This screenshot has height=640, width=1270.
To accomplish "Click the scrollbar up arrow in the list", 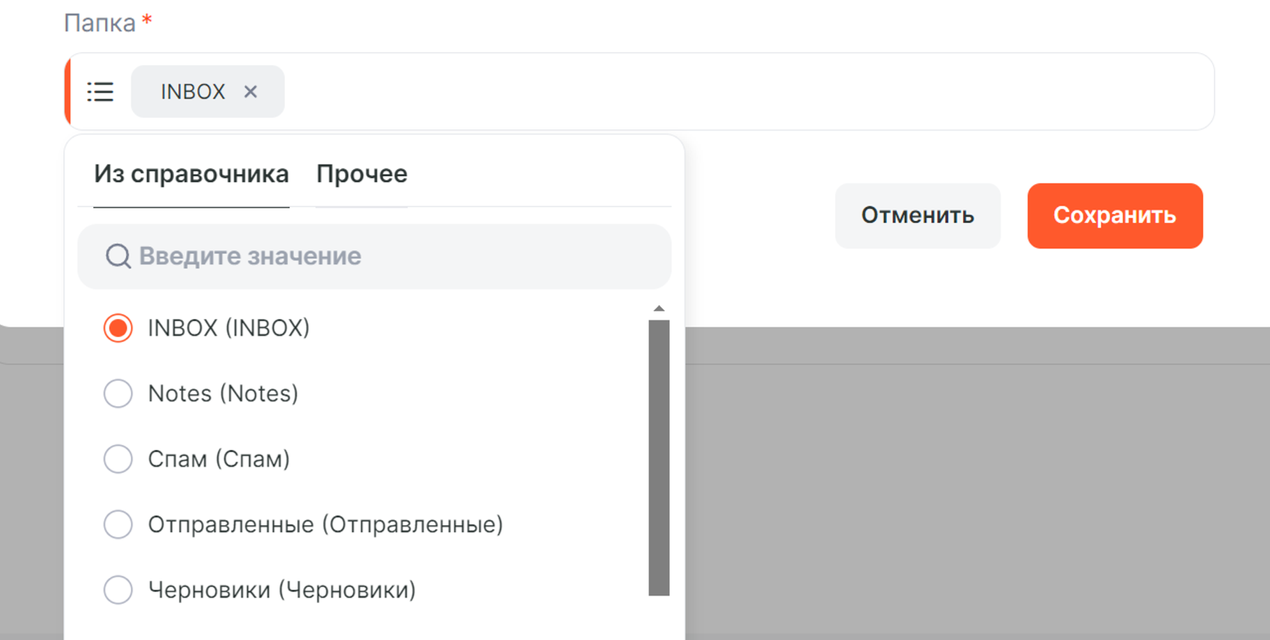I will [x=658, y=309].
